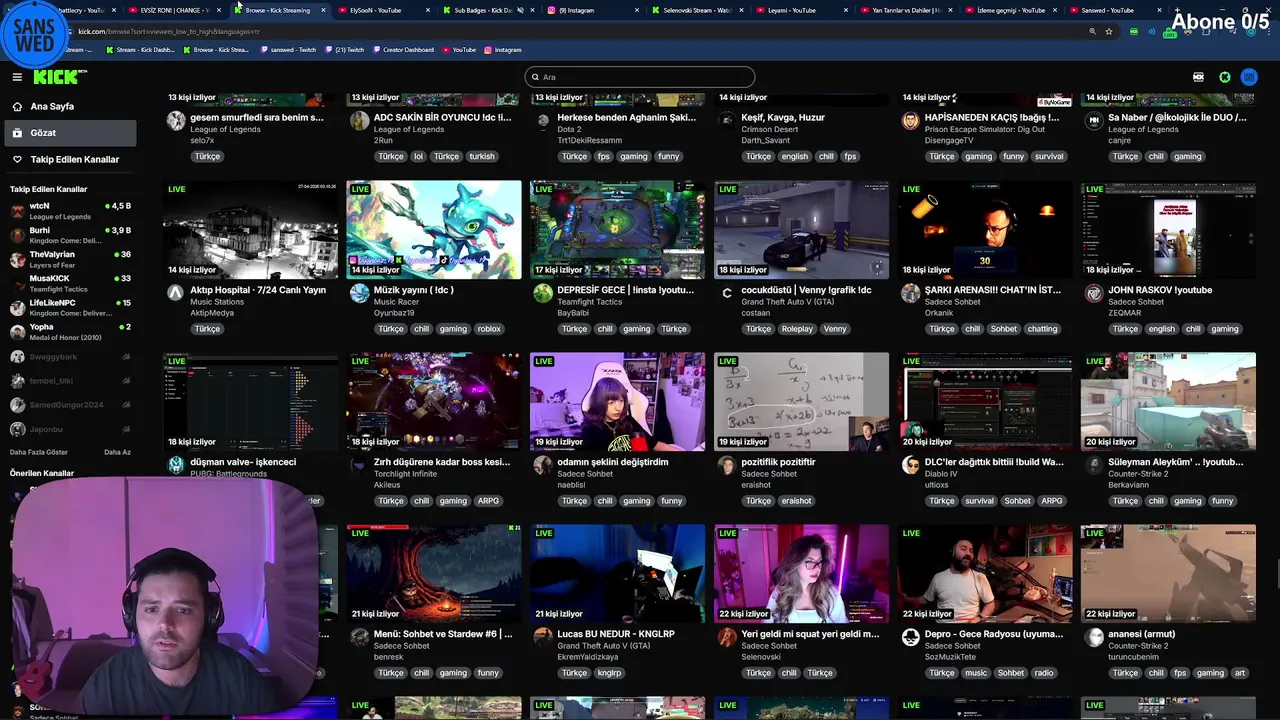Open DEPRESİF GECE stream thumbnail

617,229
